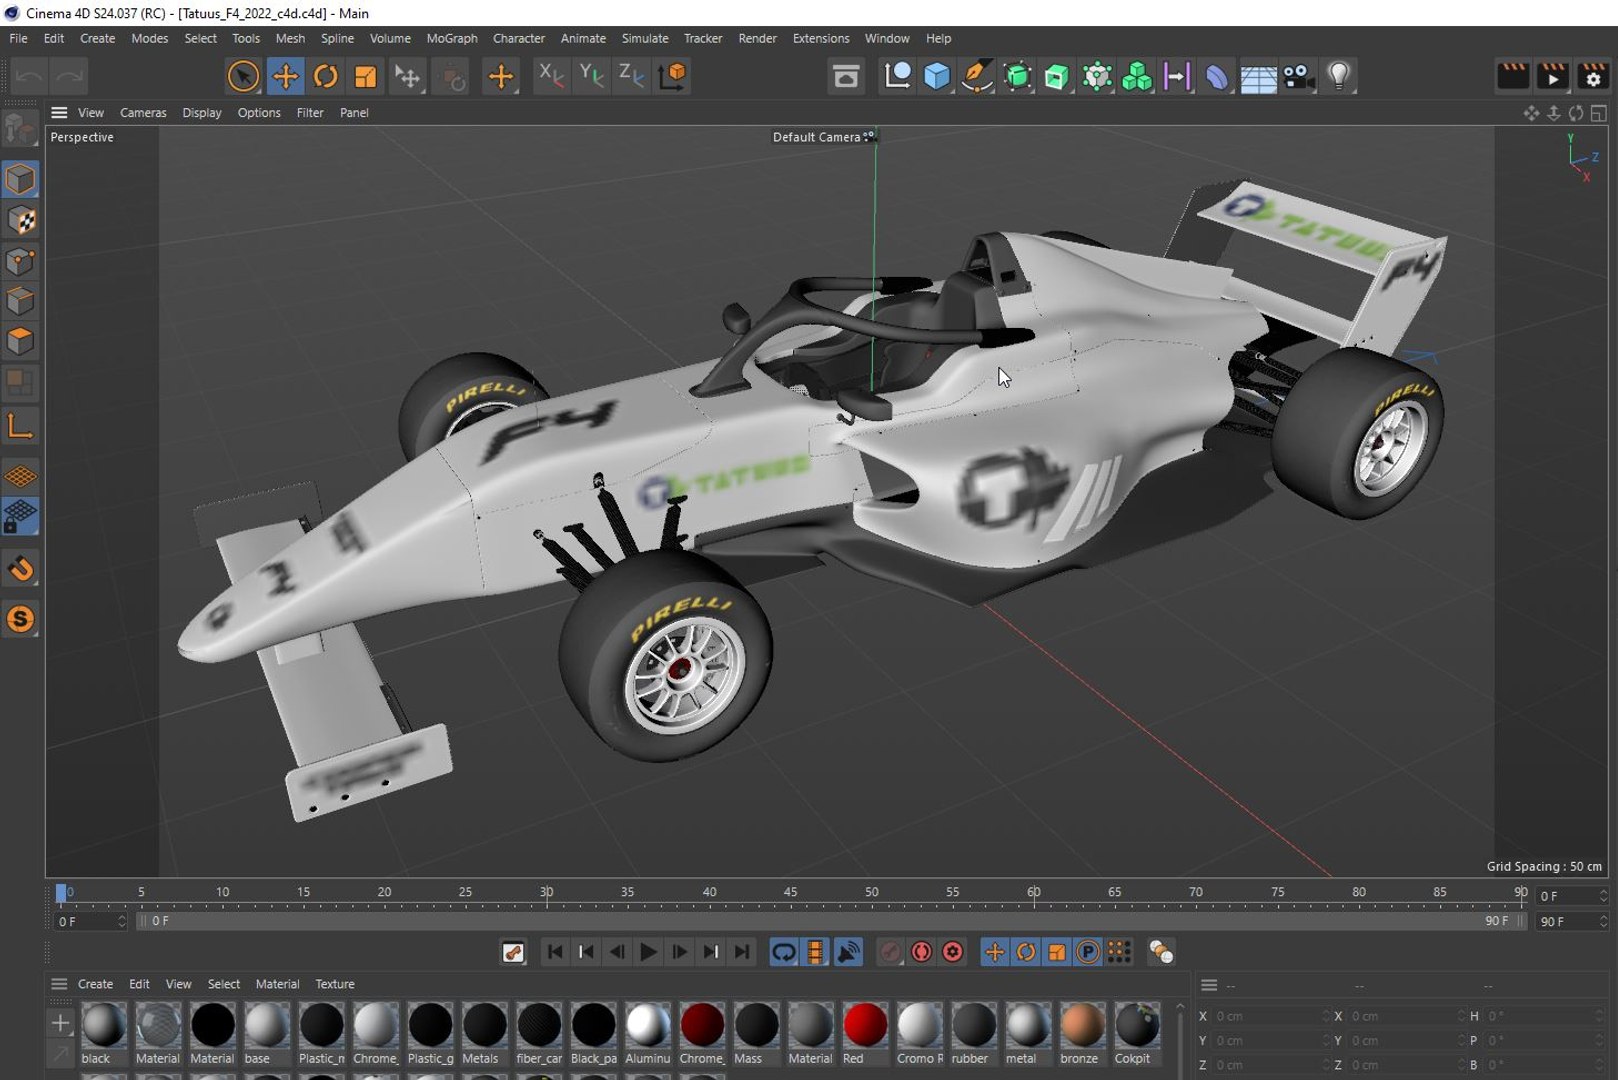Toggle viewport maximize icon
The image size is (1618, 1080).
tap(1599, 113)
